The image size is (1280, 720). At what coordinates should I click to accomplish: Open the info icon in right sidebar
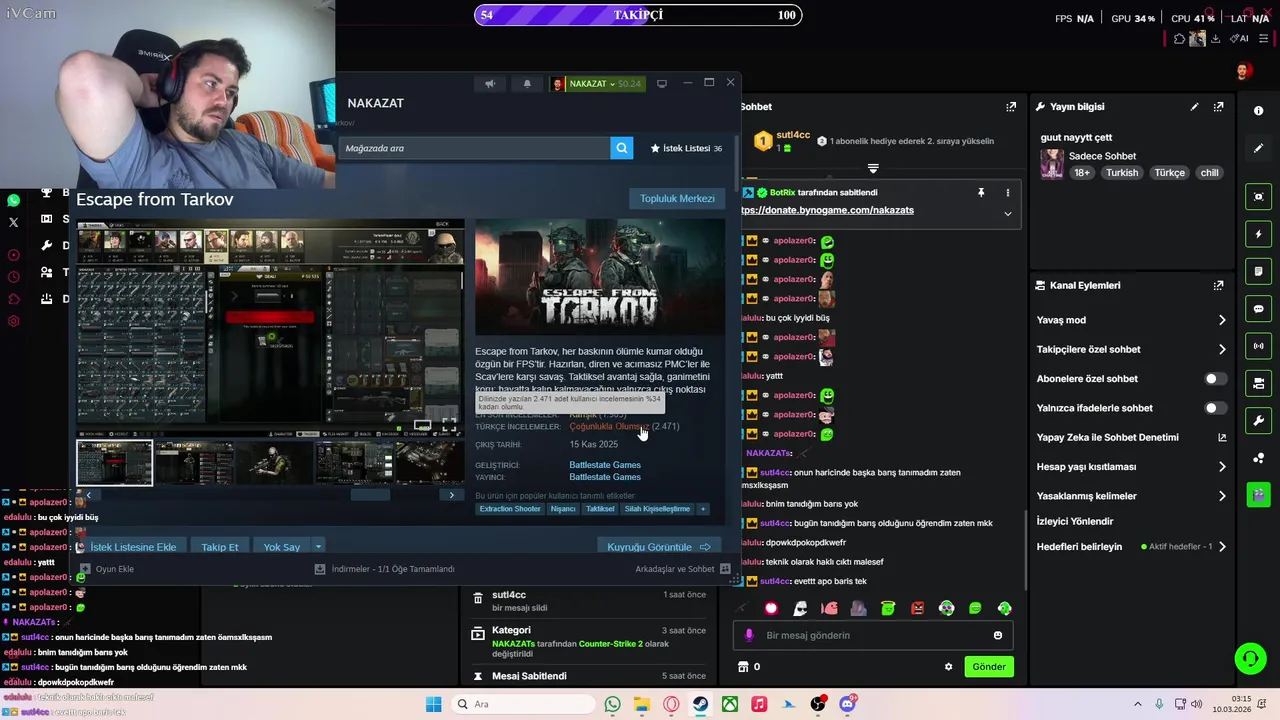click(1258, 111)
